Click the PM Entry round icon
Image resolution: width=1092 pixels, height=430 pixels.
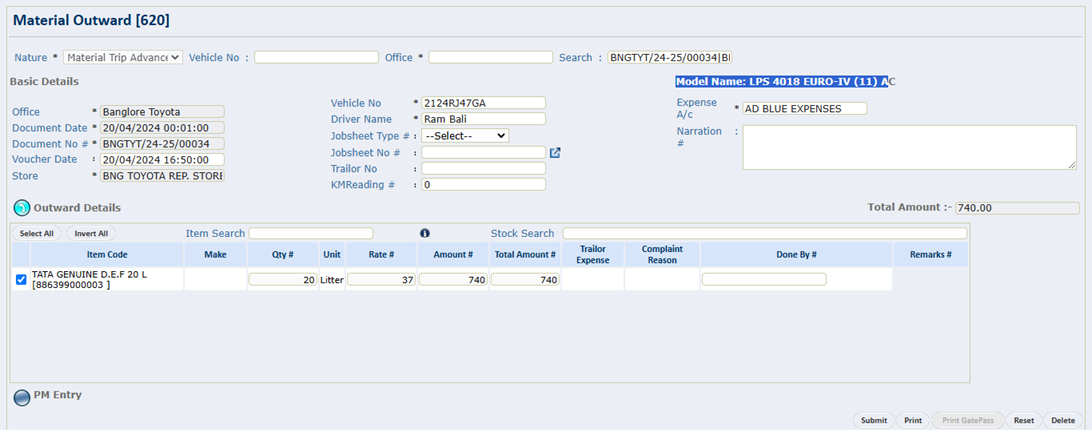click(22, 396)
